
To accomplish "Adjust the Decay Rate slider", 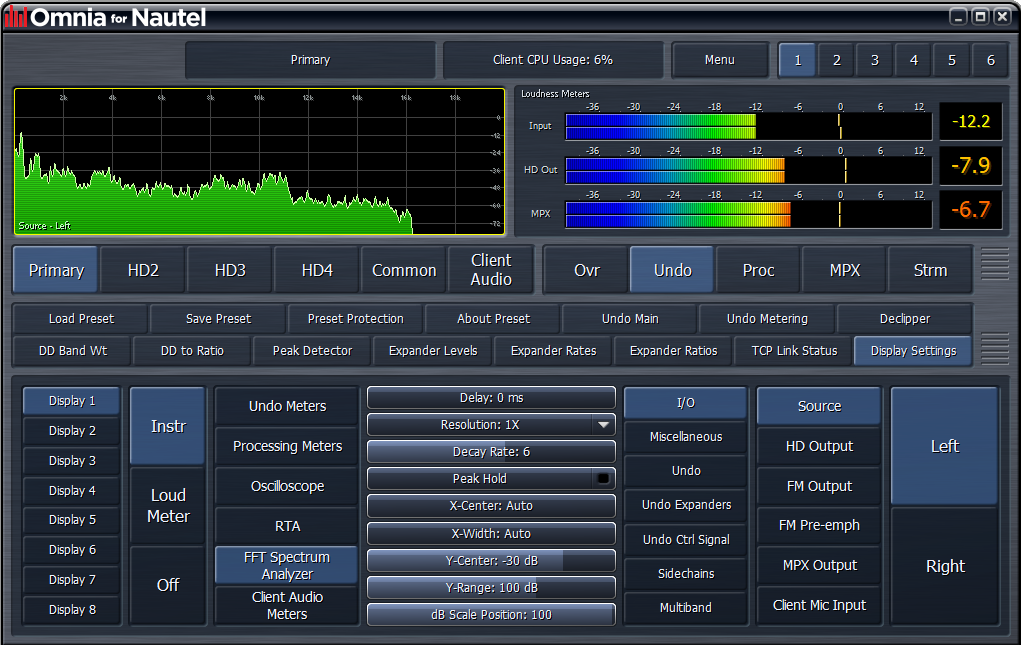I will [x=491, y=452].
